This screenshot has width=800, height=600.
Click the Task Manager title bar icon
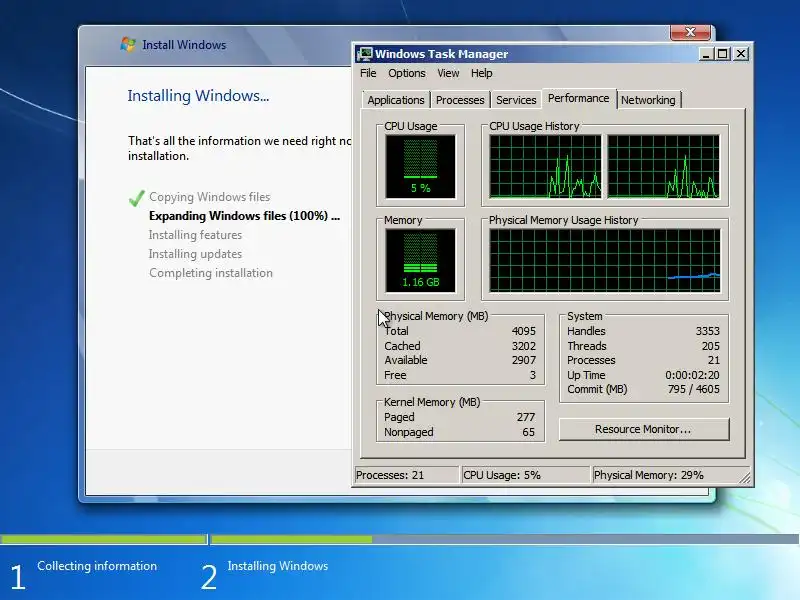coord(364,54)
